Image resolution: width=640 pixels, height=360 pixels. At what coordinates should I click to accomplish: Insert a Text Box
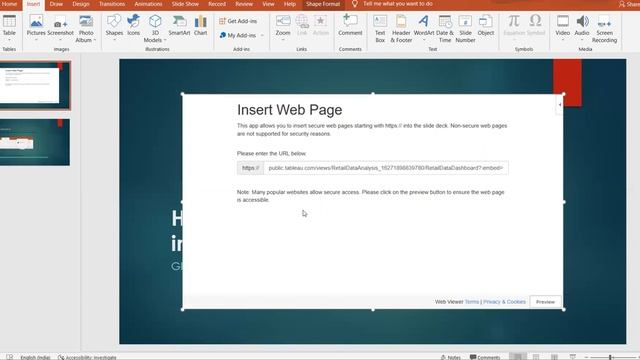(x=380, y=28)
